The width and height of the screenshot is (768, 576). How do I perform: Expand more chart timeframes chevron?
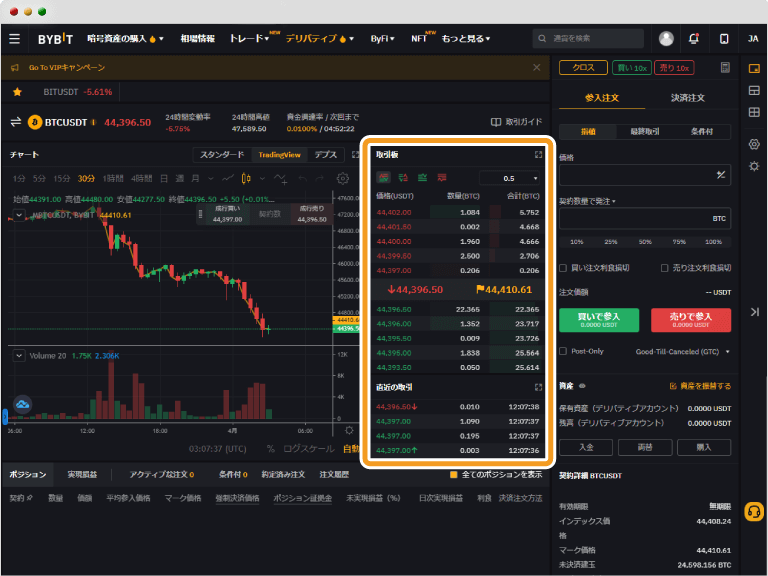[211, 178]
